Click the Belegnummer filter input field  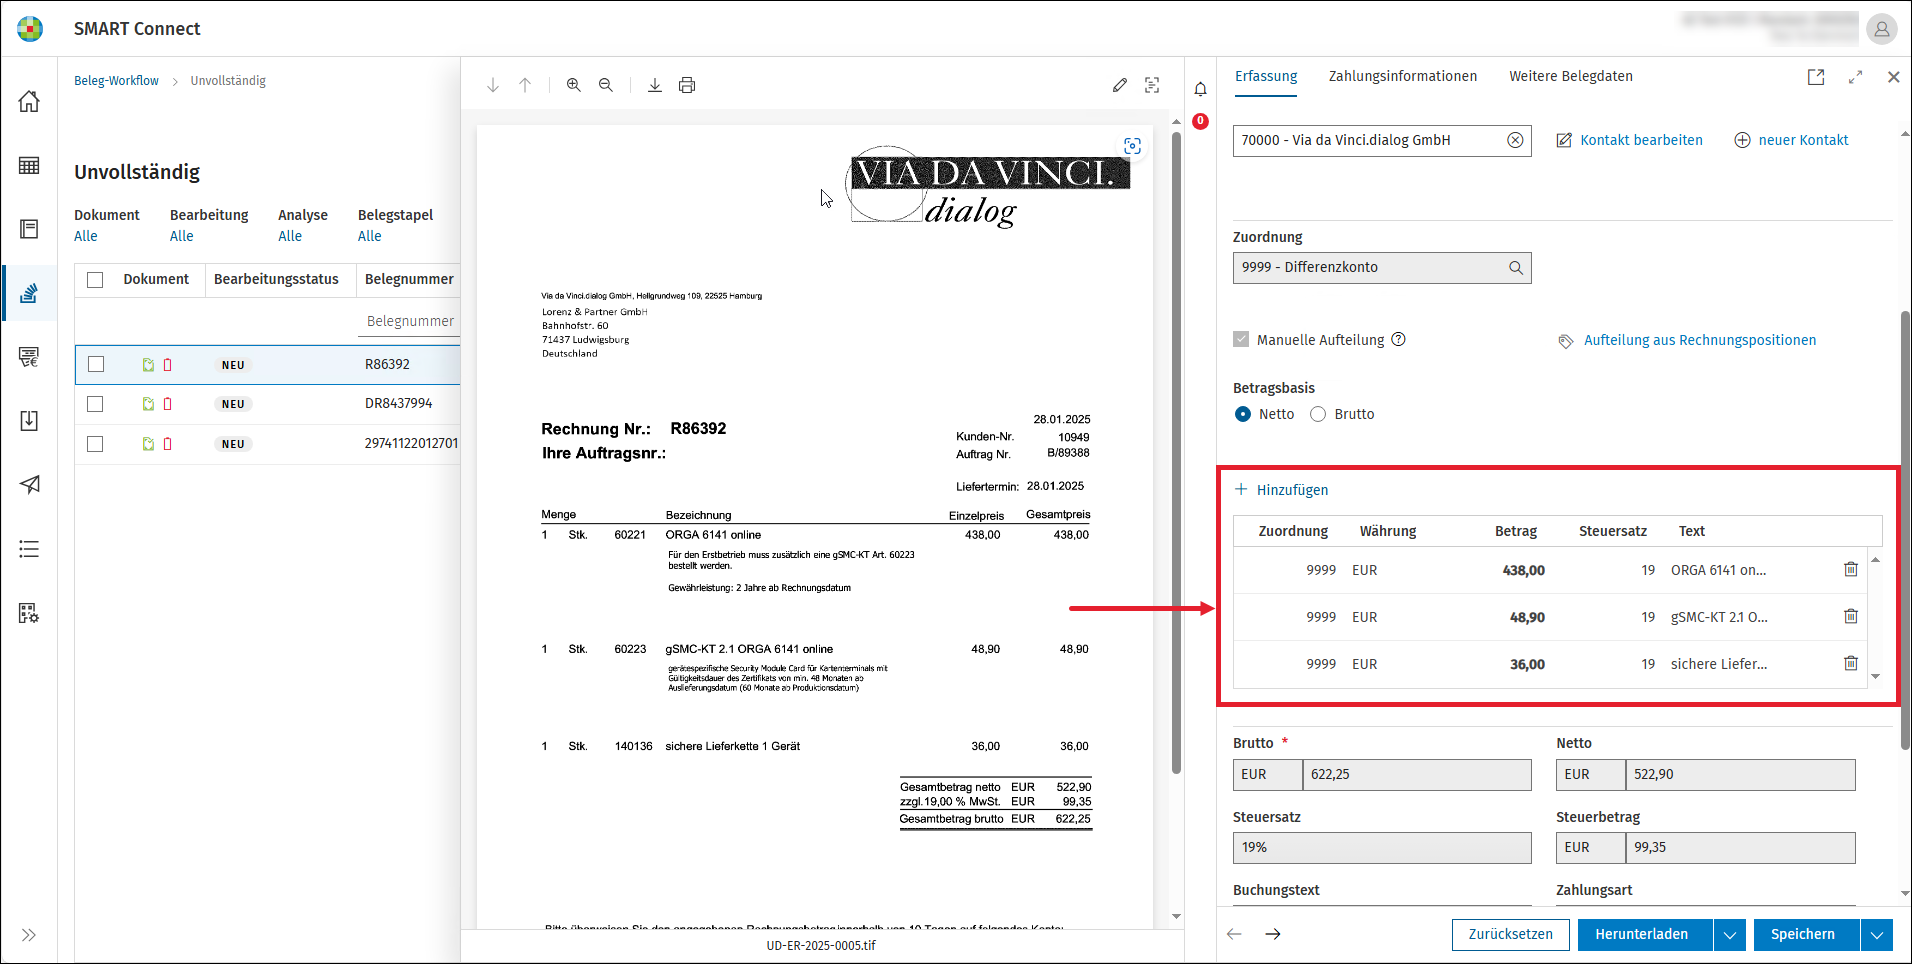point(410,321)
